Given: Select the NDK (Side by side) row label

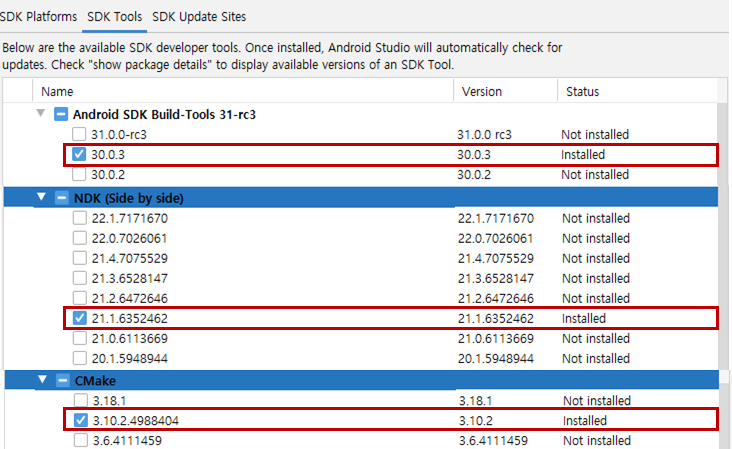Looking at the screenshot, I should tap(128, 198).
